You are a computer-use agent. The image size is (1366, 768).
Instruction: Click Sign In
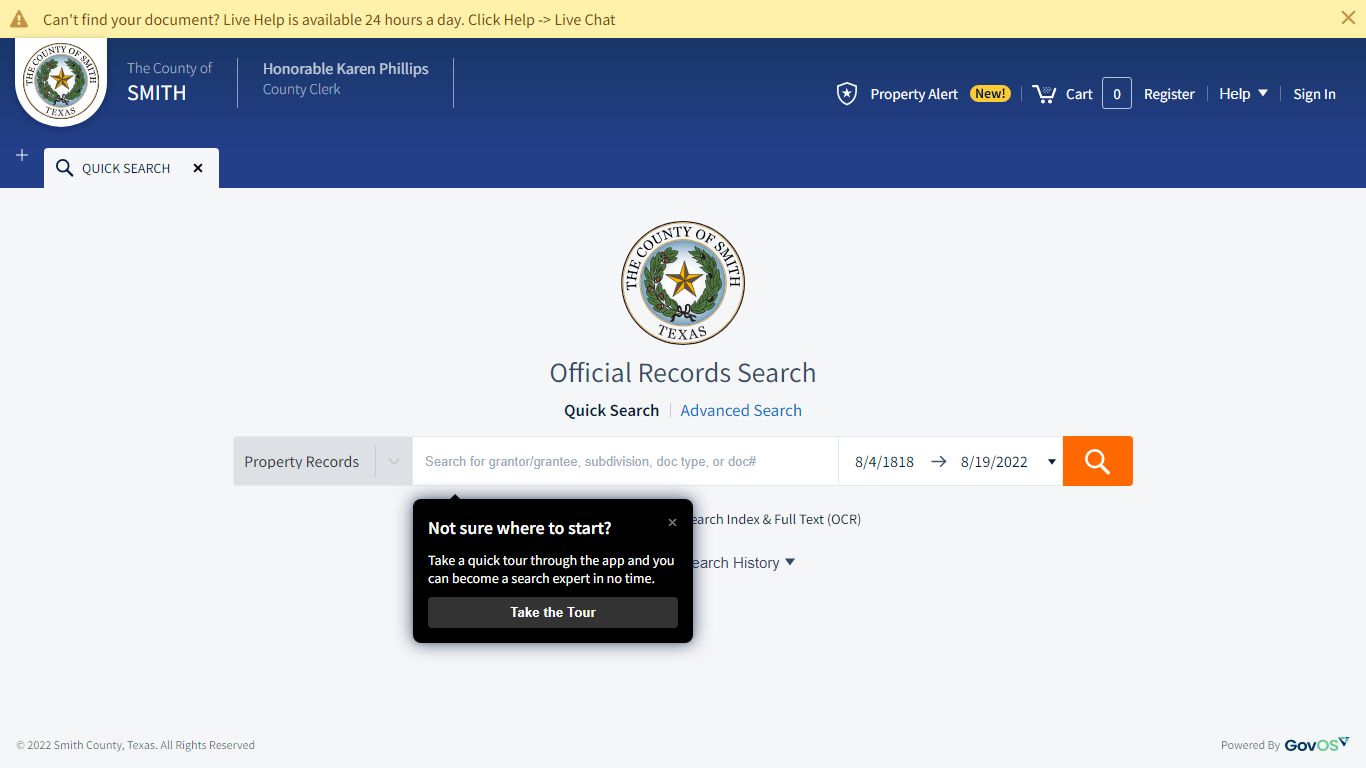coord(1314,94)
